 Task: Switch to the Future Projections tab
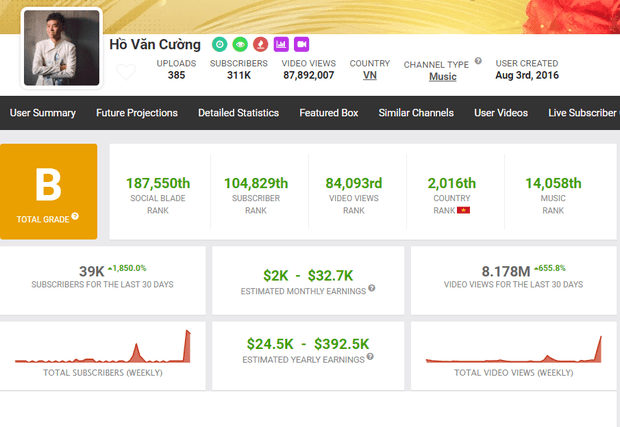[137, 113]
